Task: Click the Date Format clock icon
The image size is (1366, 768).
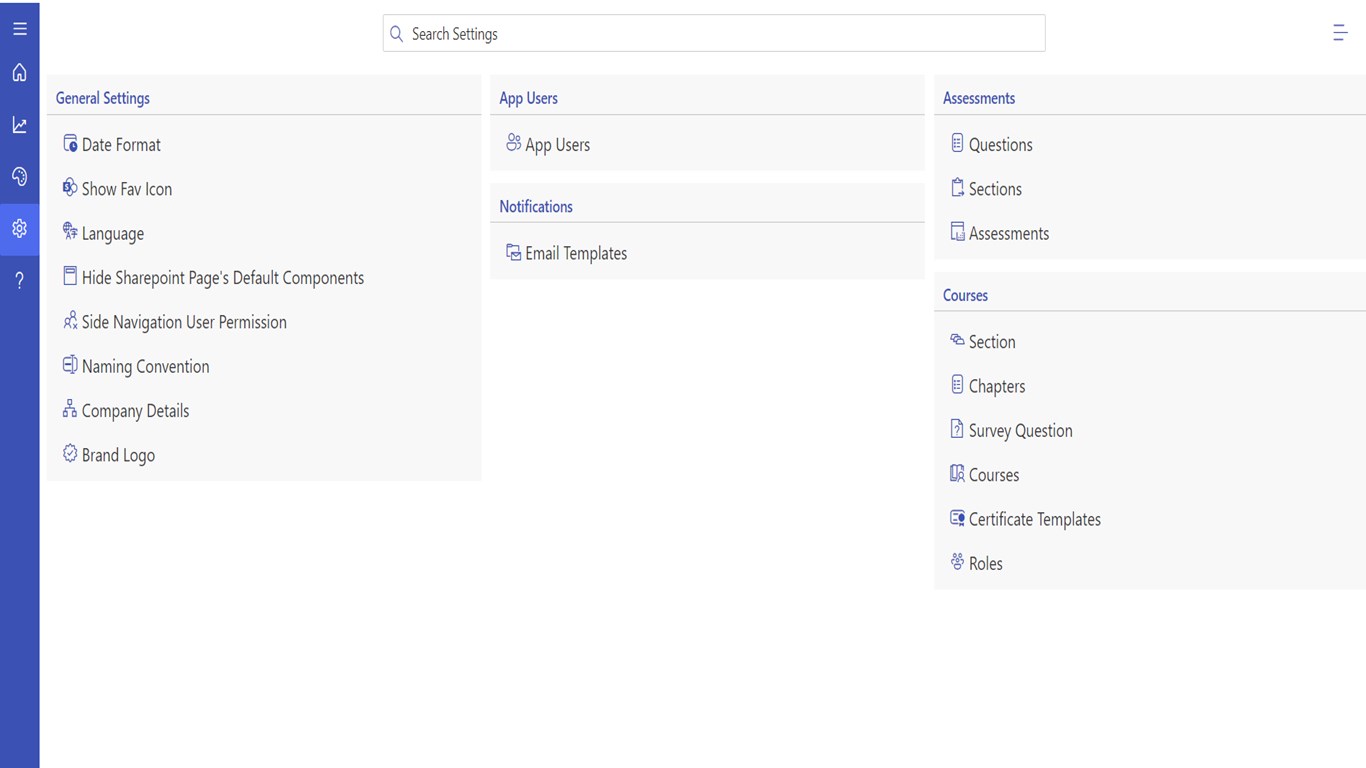Action: tap(70, 144)
